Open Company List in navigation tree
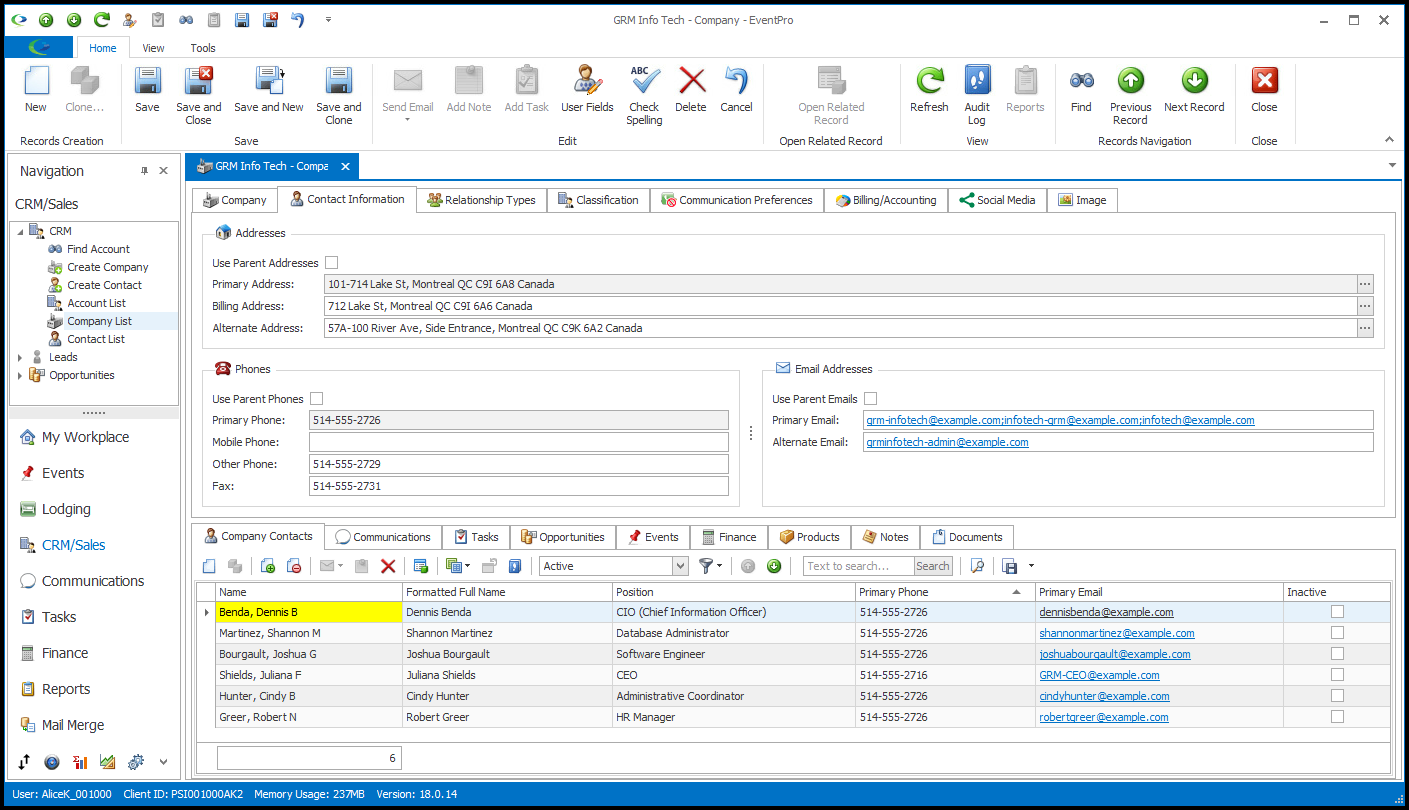Viewport: 1409px width, 810px height. [x=99, y=321]
